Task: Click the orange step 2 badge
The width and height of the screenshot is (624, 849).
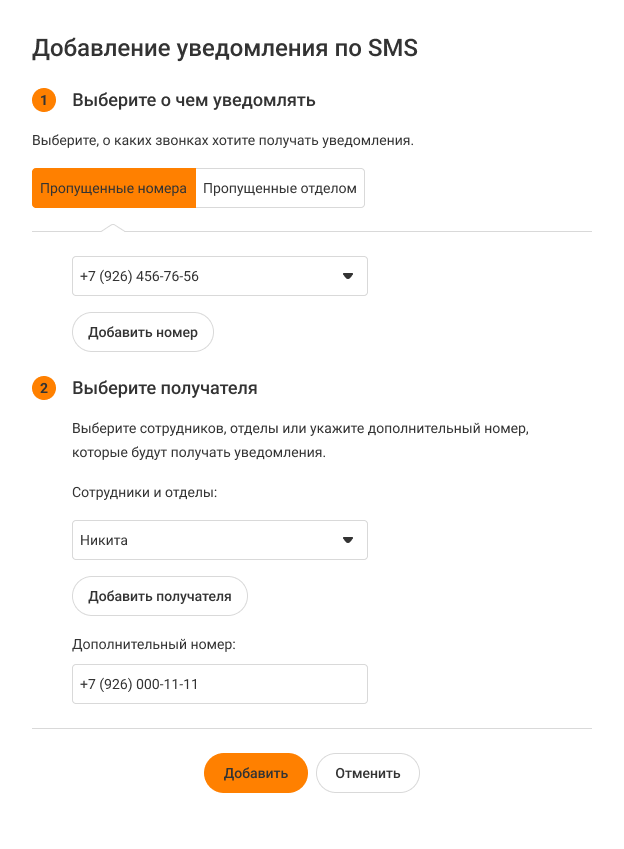Action: coord(44,388)
